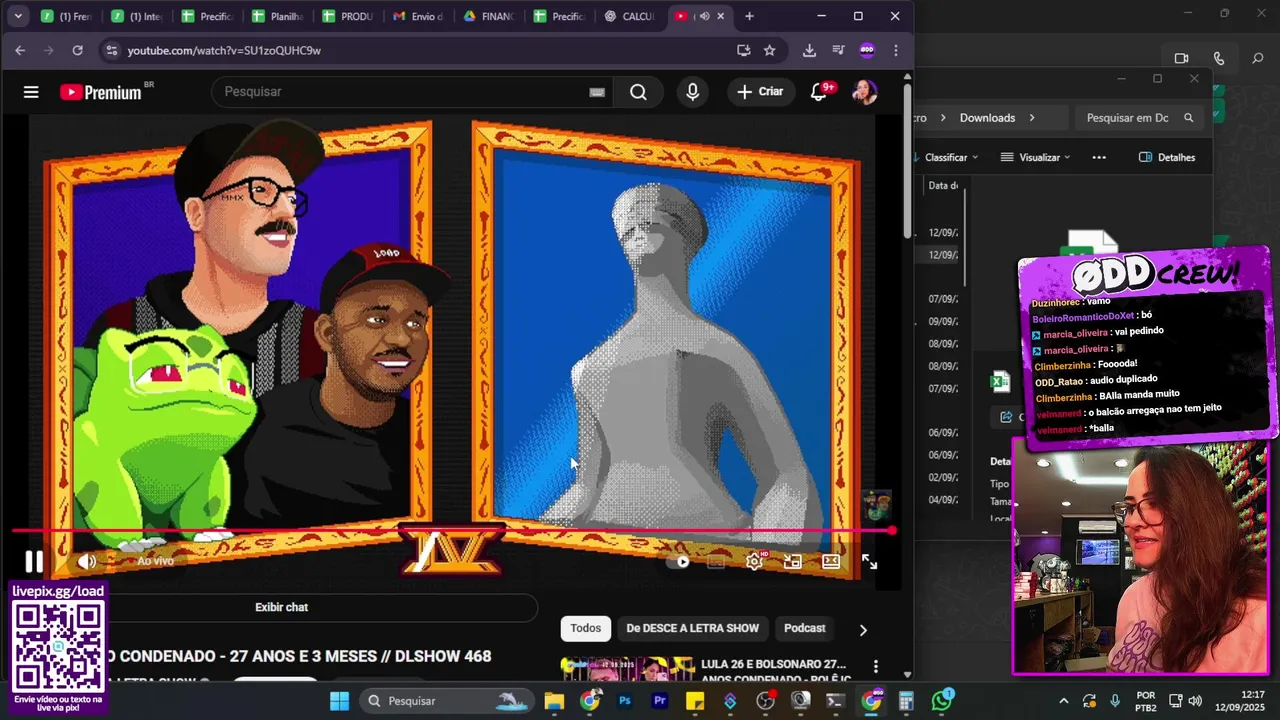Image resolution: width=1280 pixels, height=720 pixels.
Task: Click Downloads breadcrumb in File Explorer
Action: pyautogui.click(x=987, y=118)
